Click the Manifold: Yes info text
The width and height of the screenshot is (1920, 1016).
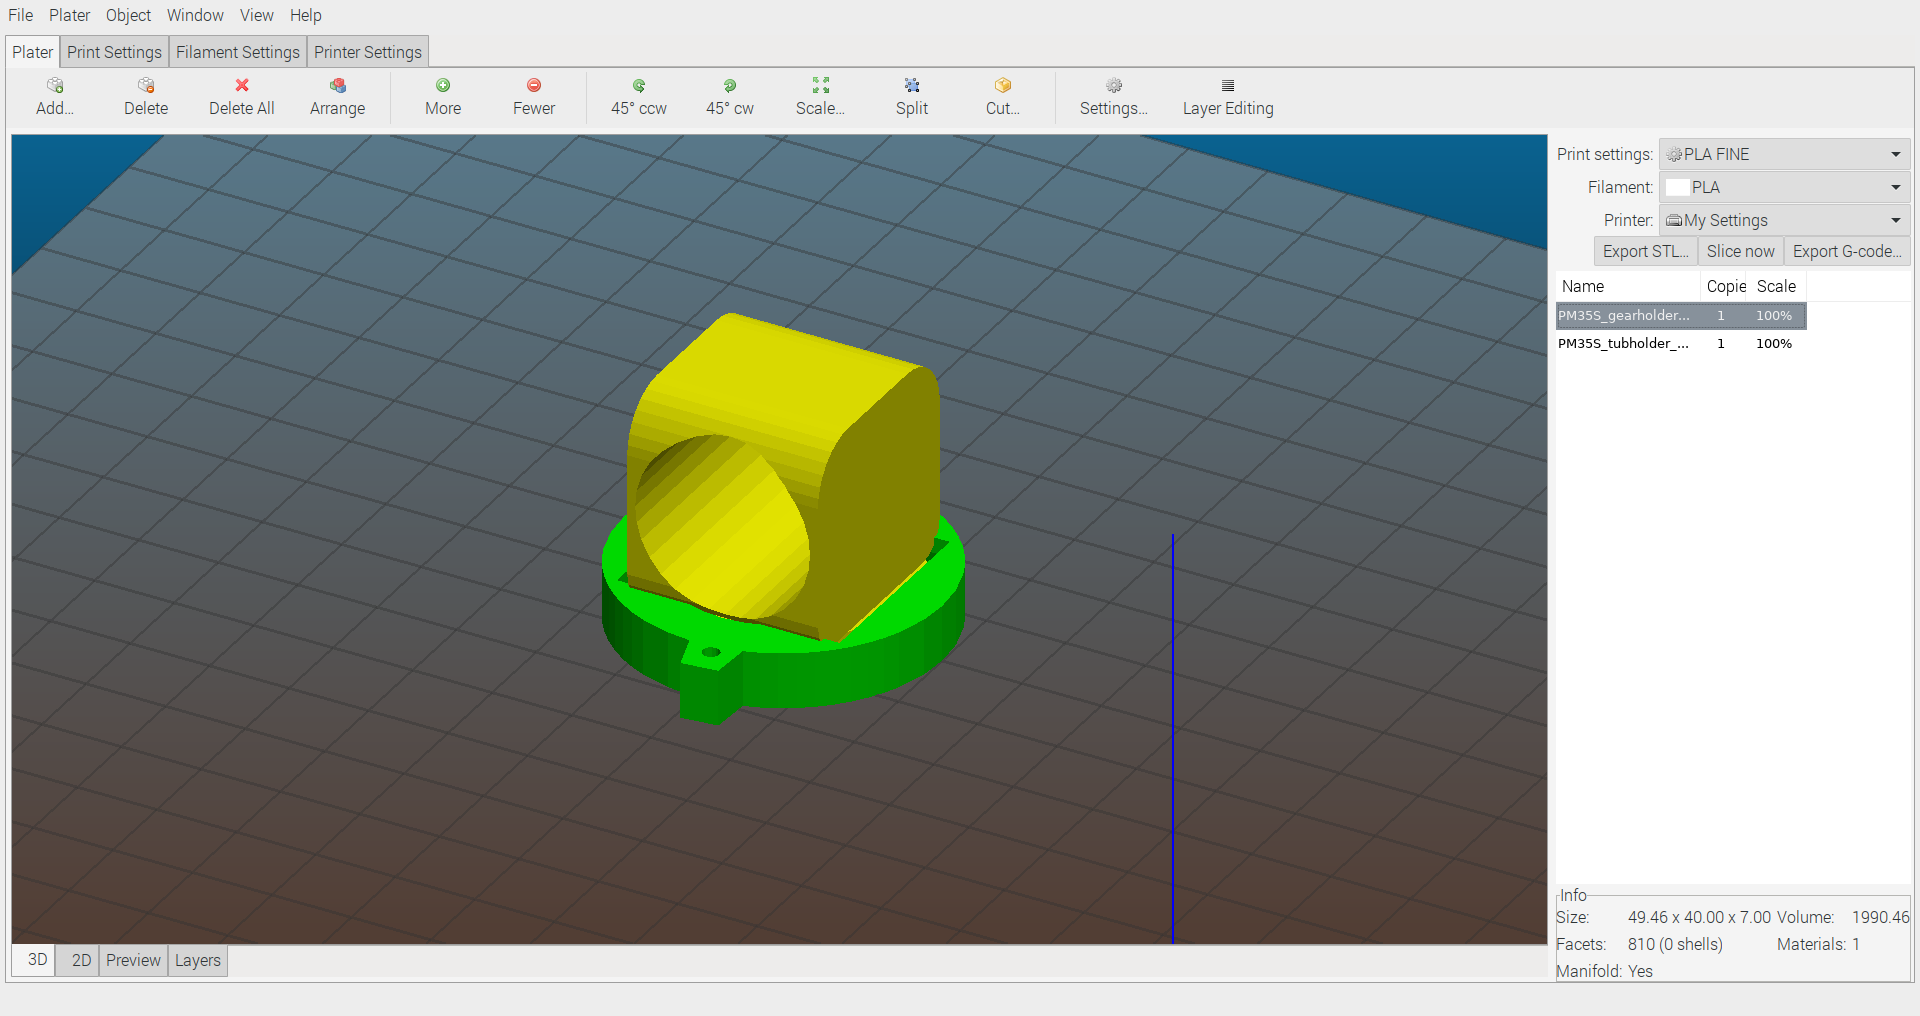pyautogui.click(x=1604, y=971)
